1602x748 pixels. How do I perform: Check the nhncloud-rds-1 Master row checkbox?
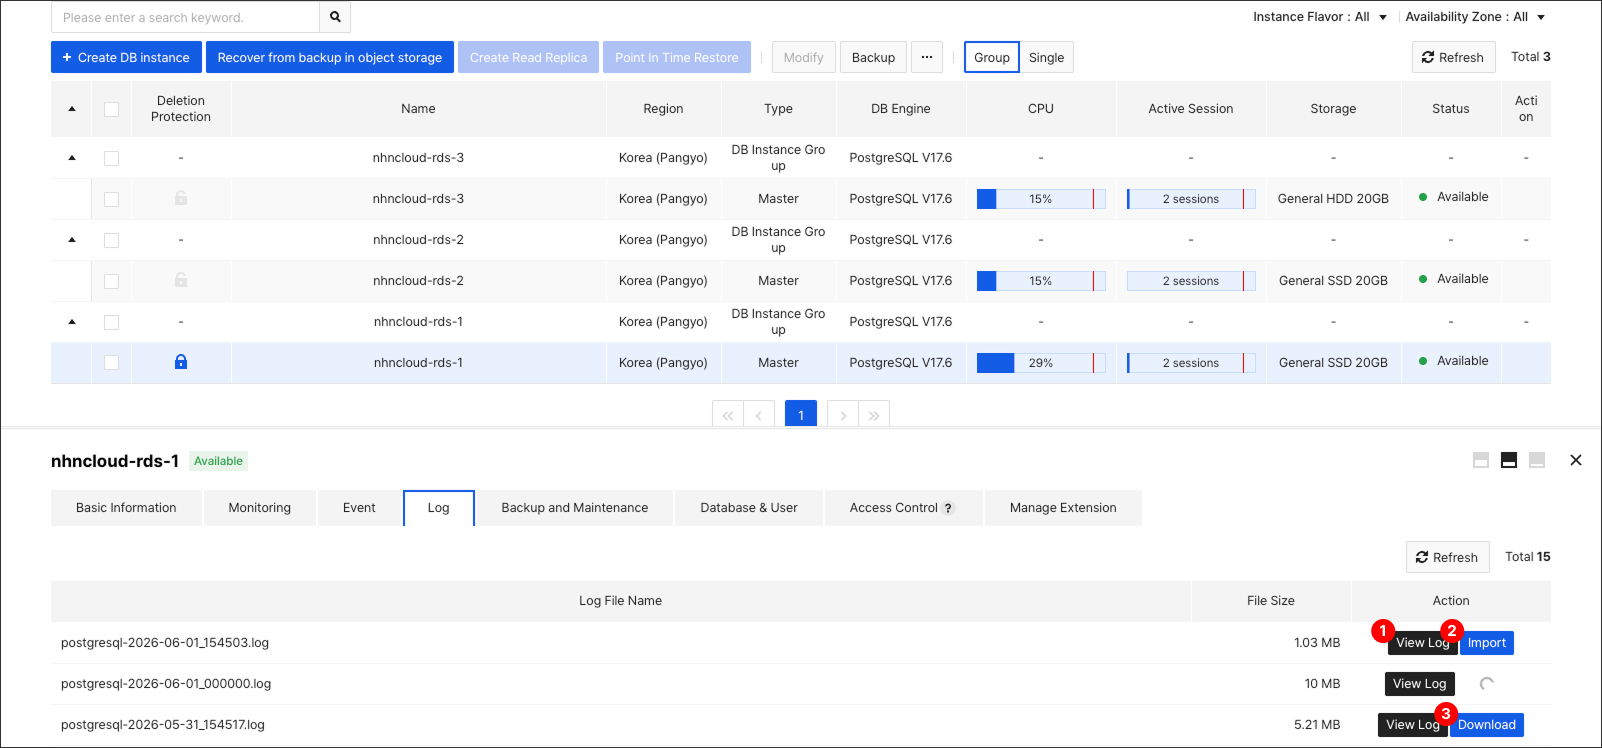coord(111,363)
